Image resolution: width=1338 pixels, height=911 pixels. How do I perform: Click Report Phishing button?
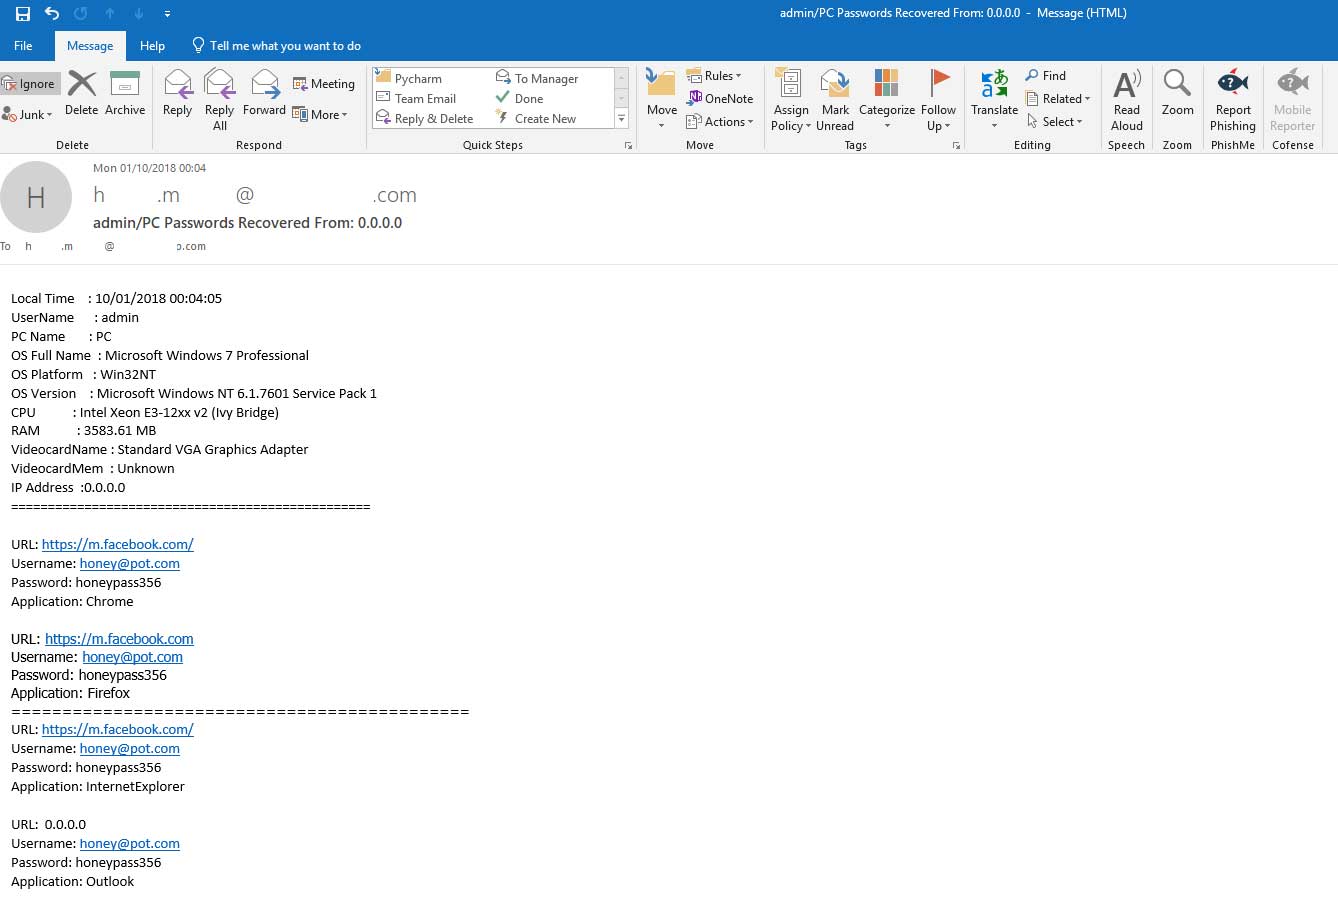pyautogui.click(x=1233, y=100)
